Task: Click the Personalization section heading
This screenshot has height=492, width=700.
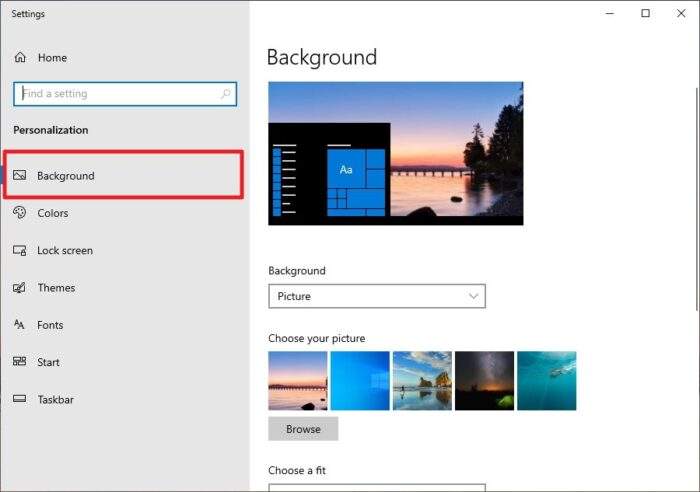Action: 50,130
